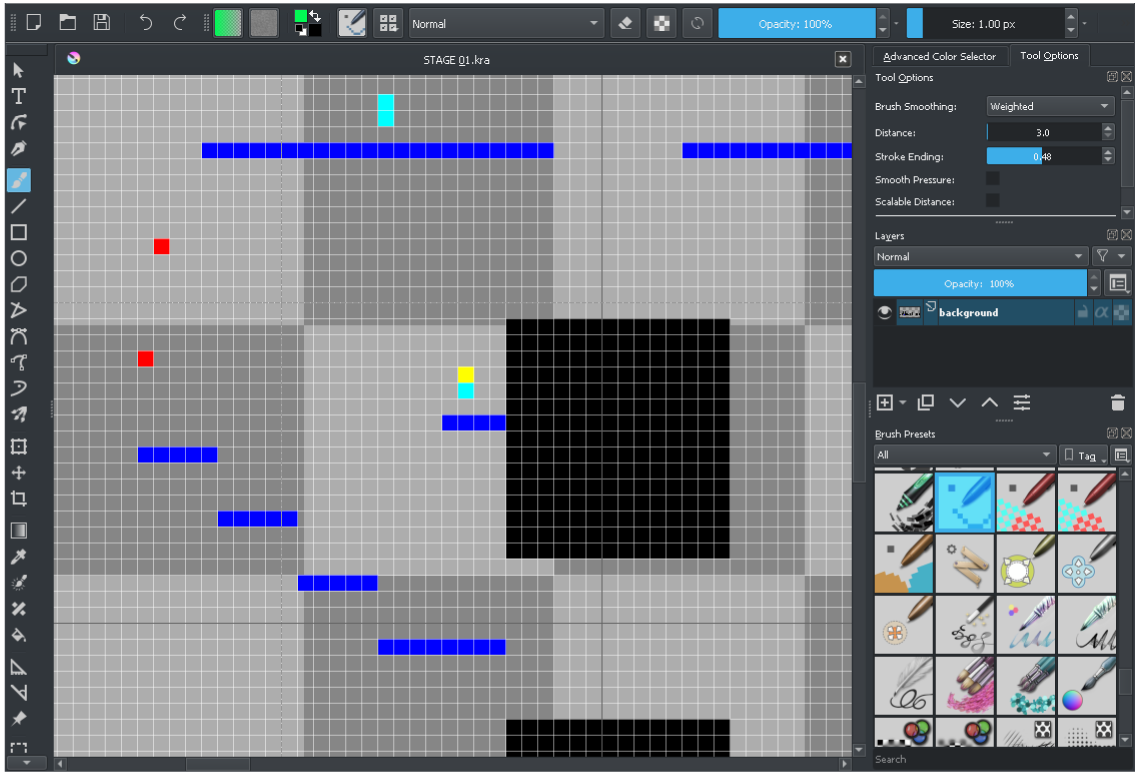Select the Freehand Brush tool
1140x776 pixels.
click(18, 180)
